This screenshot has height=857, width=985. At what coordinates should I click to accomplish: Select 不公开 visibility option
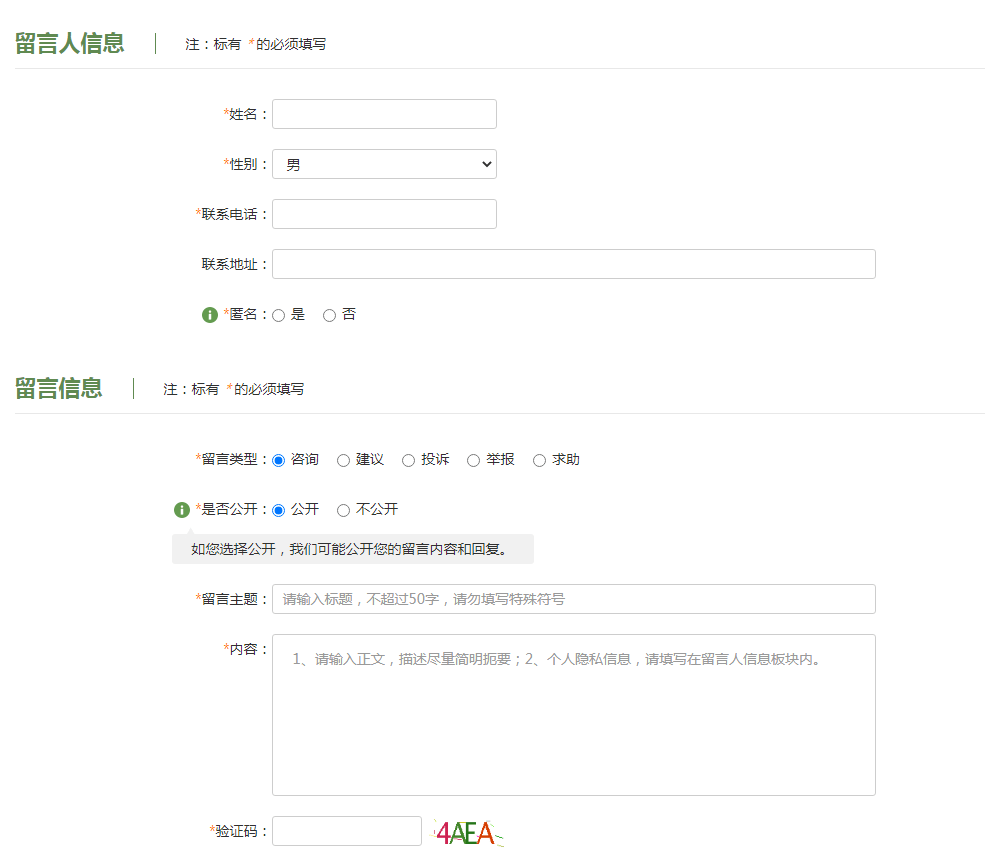click(343, 510)
